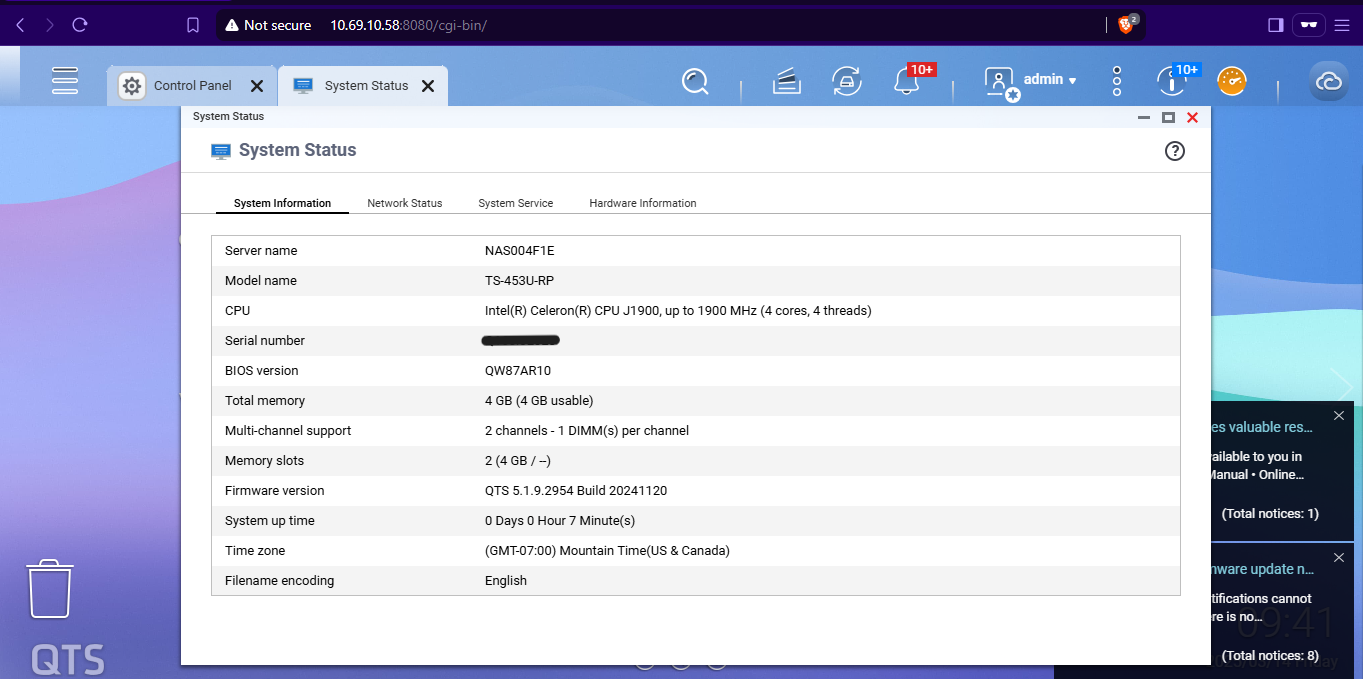Click the server name NAS004F1E

[x=519, y=251]
